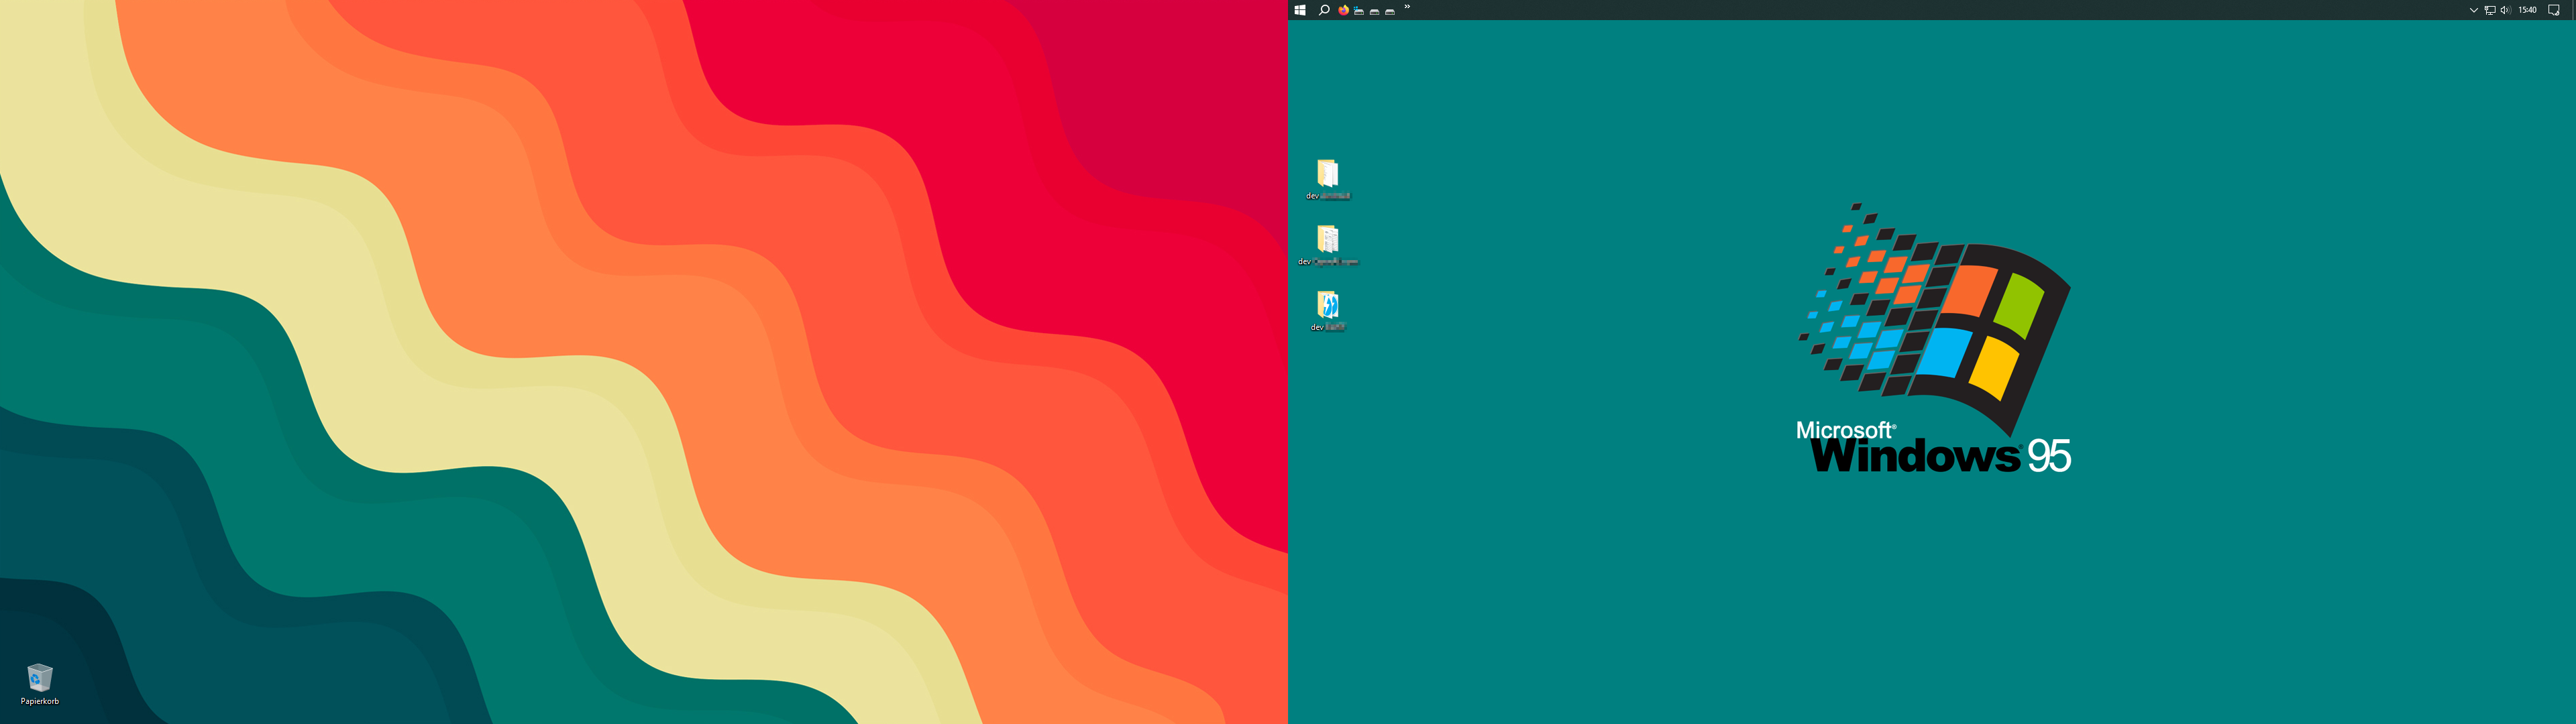Screen dimensions: 2576x724
Task: Select the topmost dev folder on desktop
Action: tap(1327, 174)
